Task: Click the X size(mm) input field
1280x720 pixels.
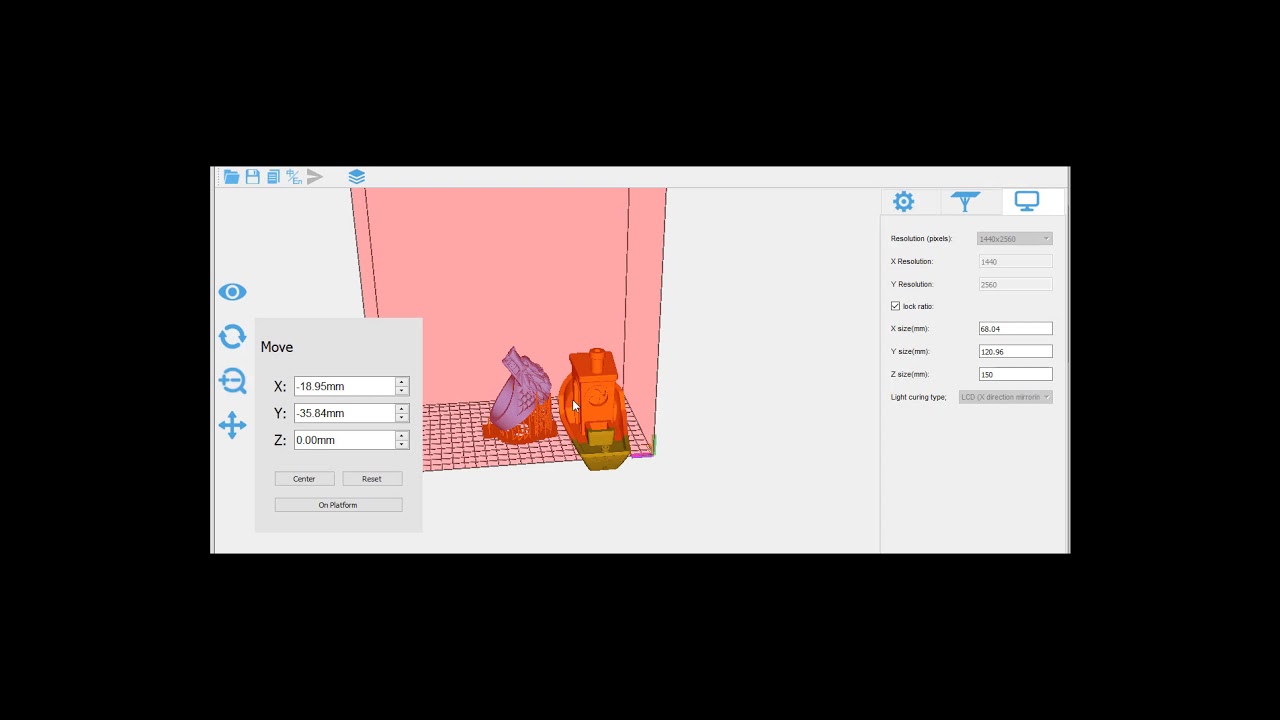Action: coord(1015,329)
